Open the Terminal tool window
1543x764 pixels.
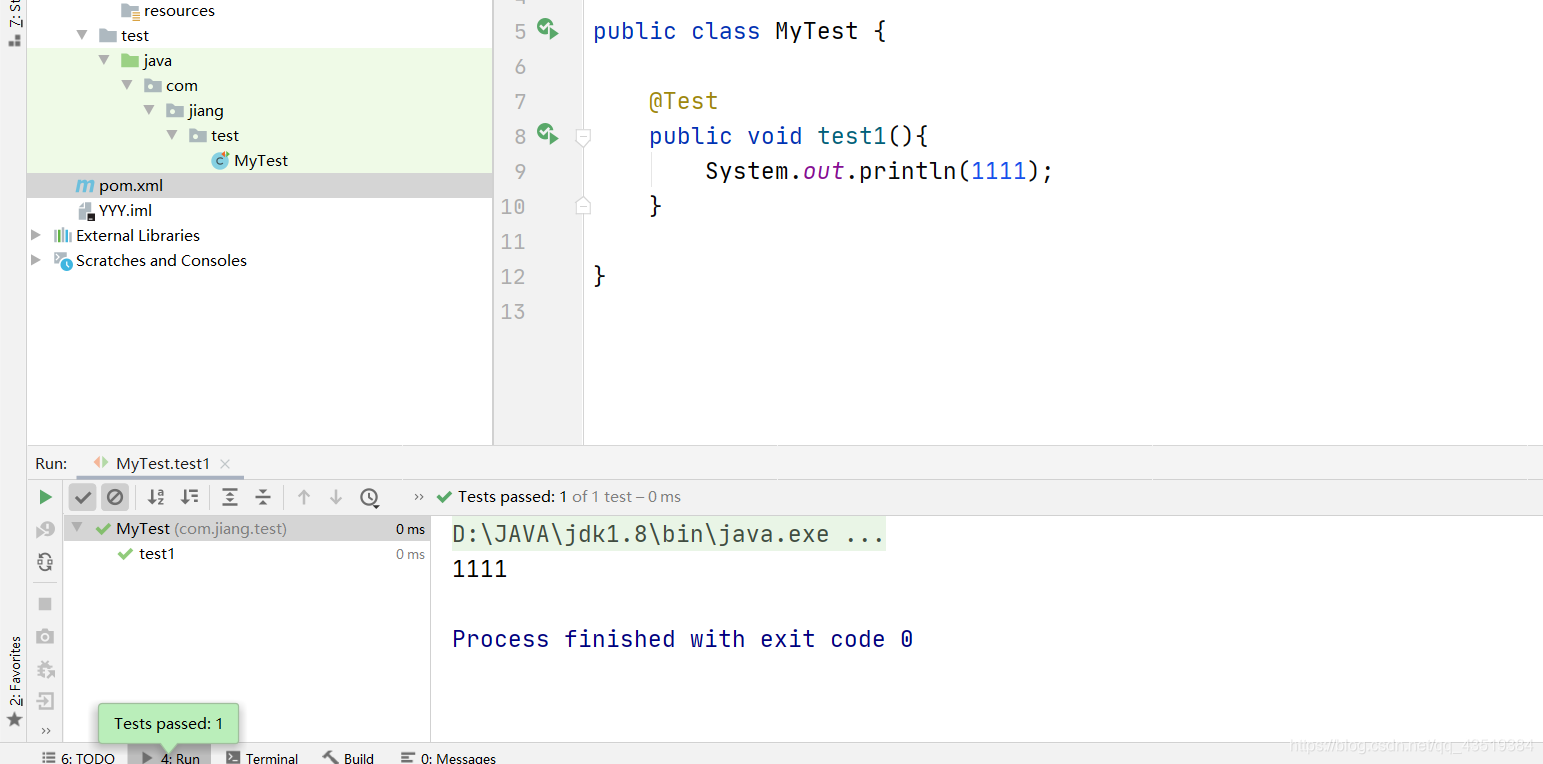pos(262,758)
